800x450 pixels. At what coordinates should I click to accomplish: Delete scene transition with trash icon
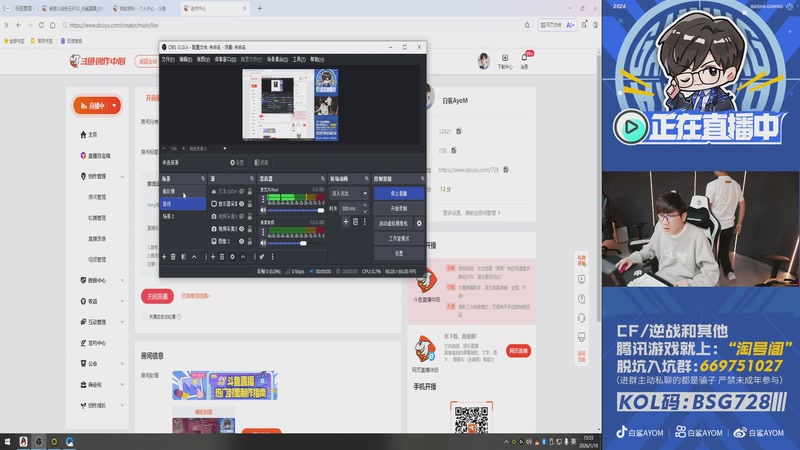click(356, 222)
